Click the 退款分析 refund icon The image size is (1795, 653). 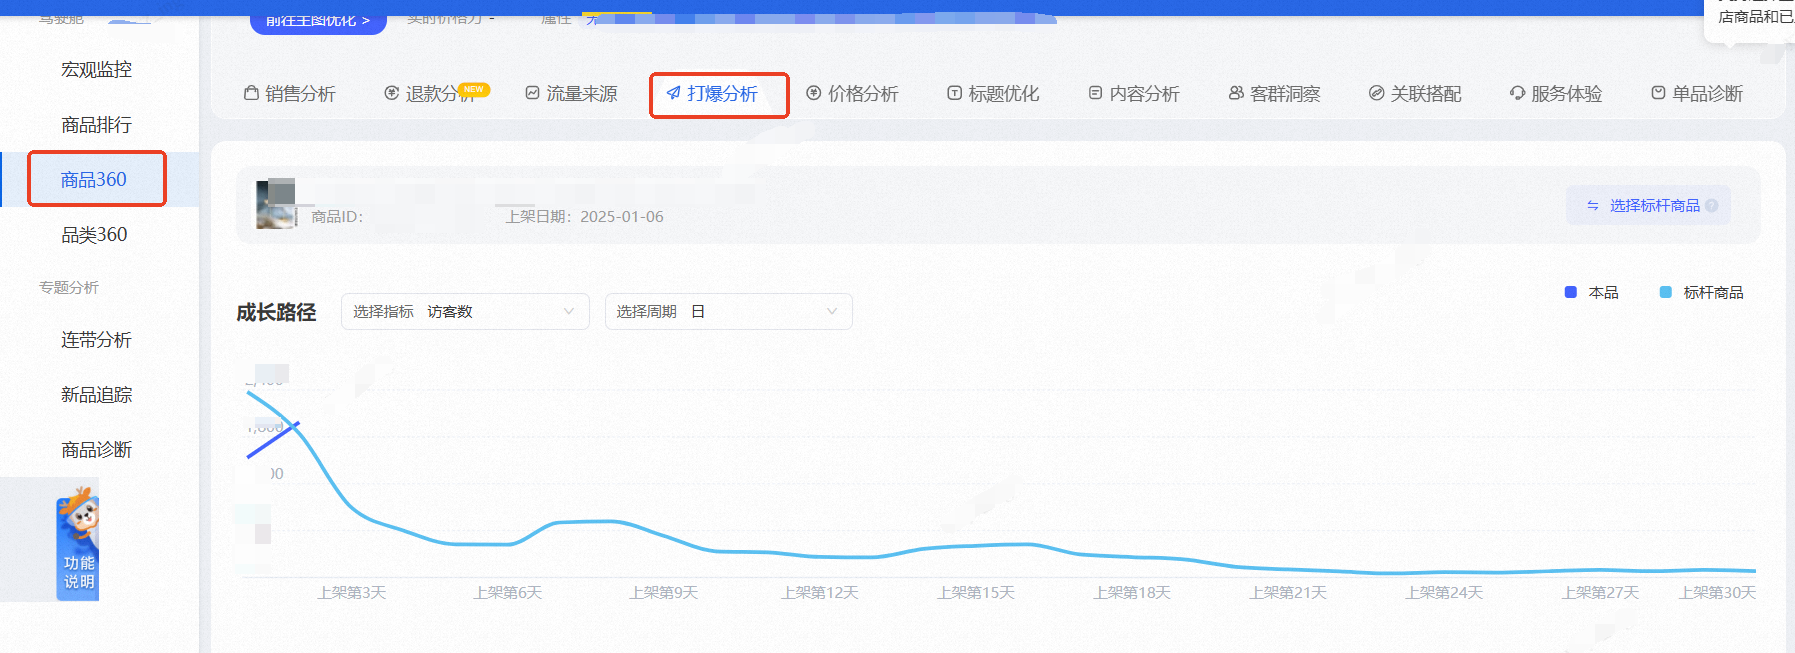pyautogui.click(x=391, y=93)
